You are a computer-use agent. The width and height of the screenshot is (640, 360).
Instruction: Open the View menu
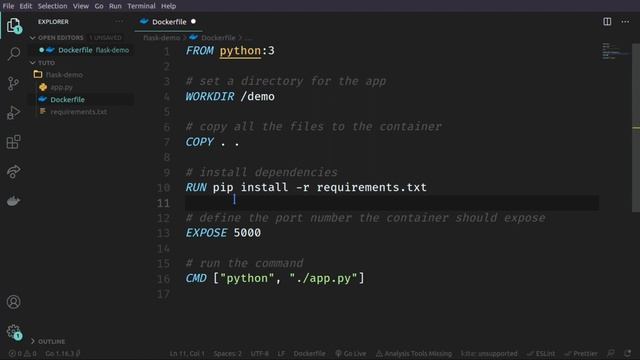coord(81,6)
